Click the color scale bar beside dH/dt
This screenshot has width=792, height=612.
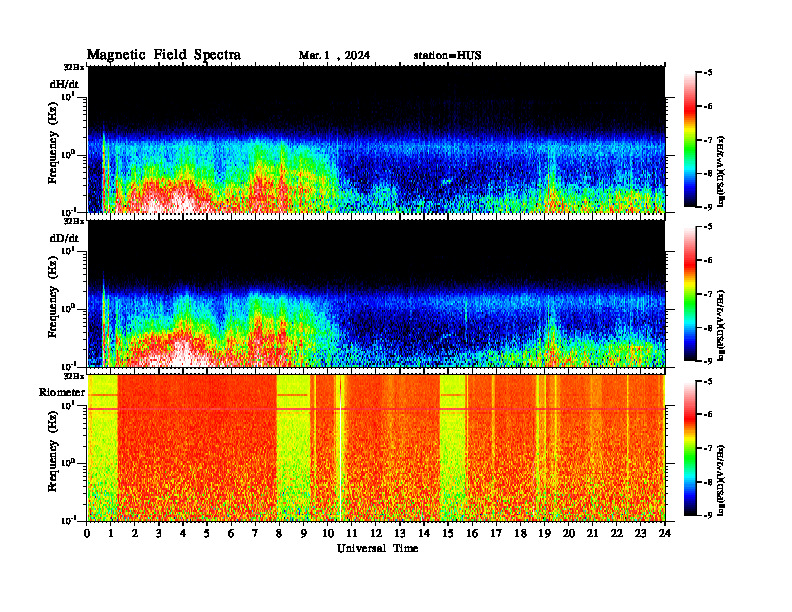pyautogui.click(x=690, y=140)
